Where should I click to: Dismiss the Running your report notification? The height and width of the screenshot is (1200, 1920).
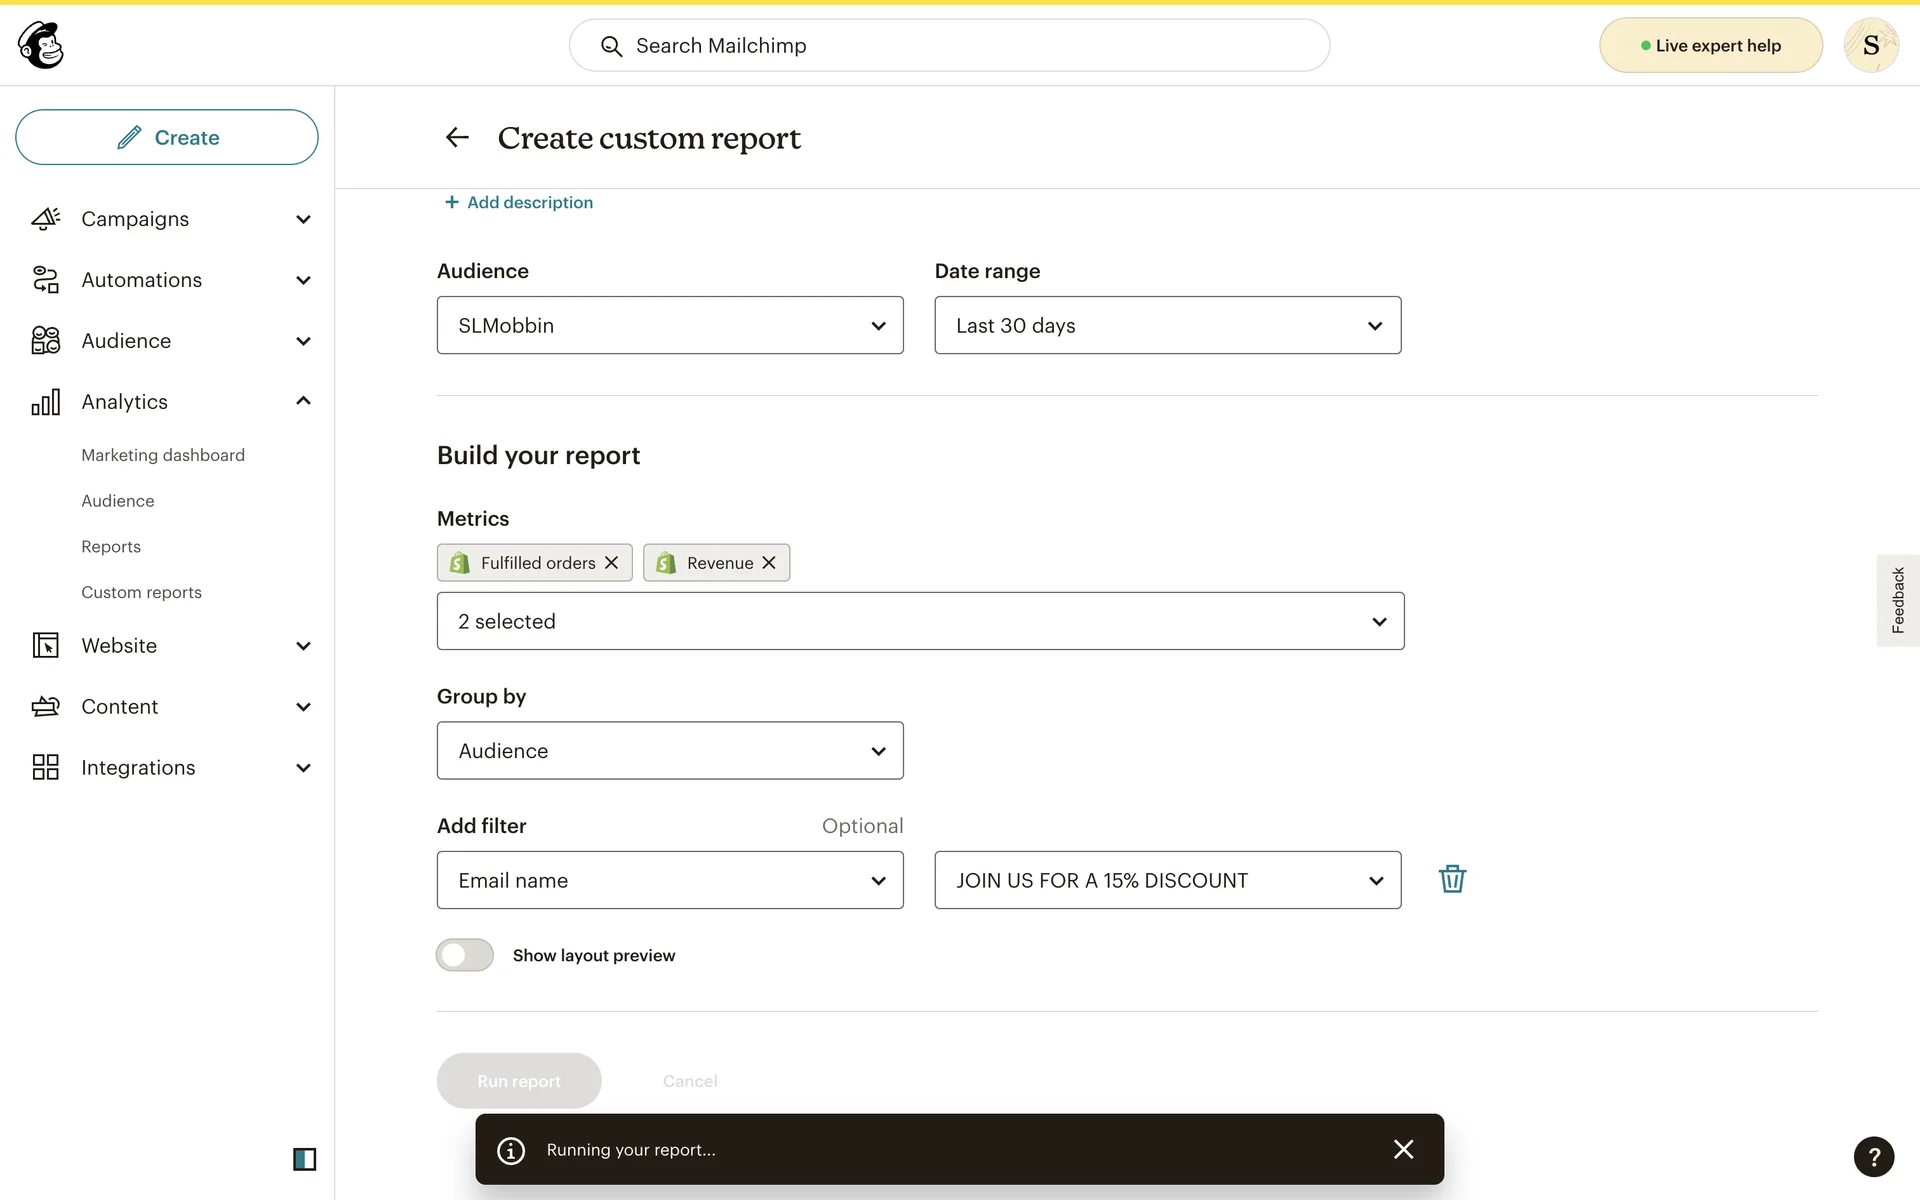click(1403, 1149)
